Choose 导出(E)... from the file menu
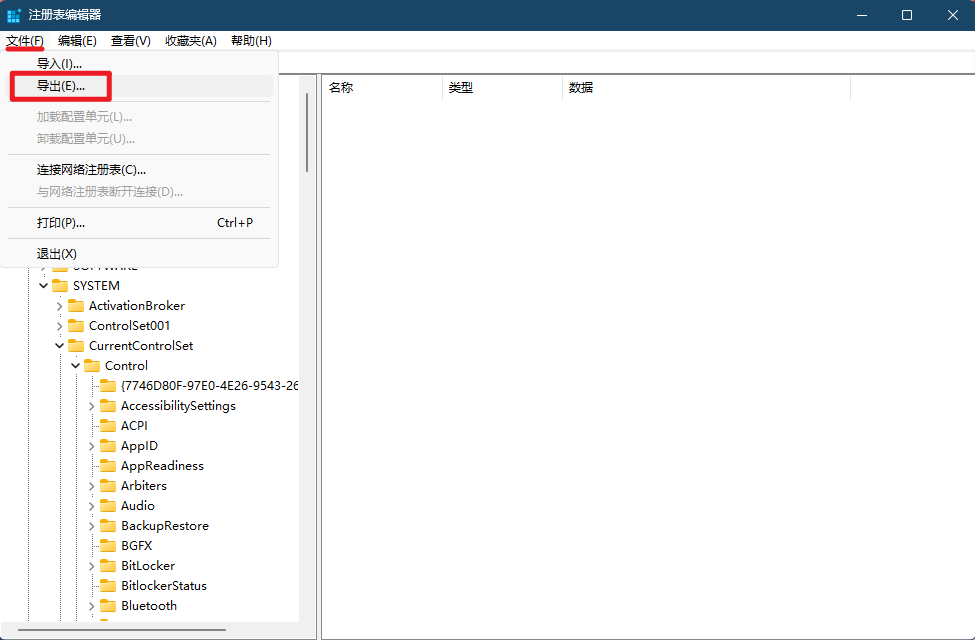 pyautogui.click(x=61, y=86)
